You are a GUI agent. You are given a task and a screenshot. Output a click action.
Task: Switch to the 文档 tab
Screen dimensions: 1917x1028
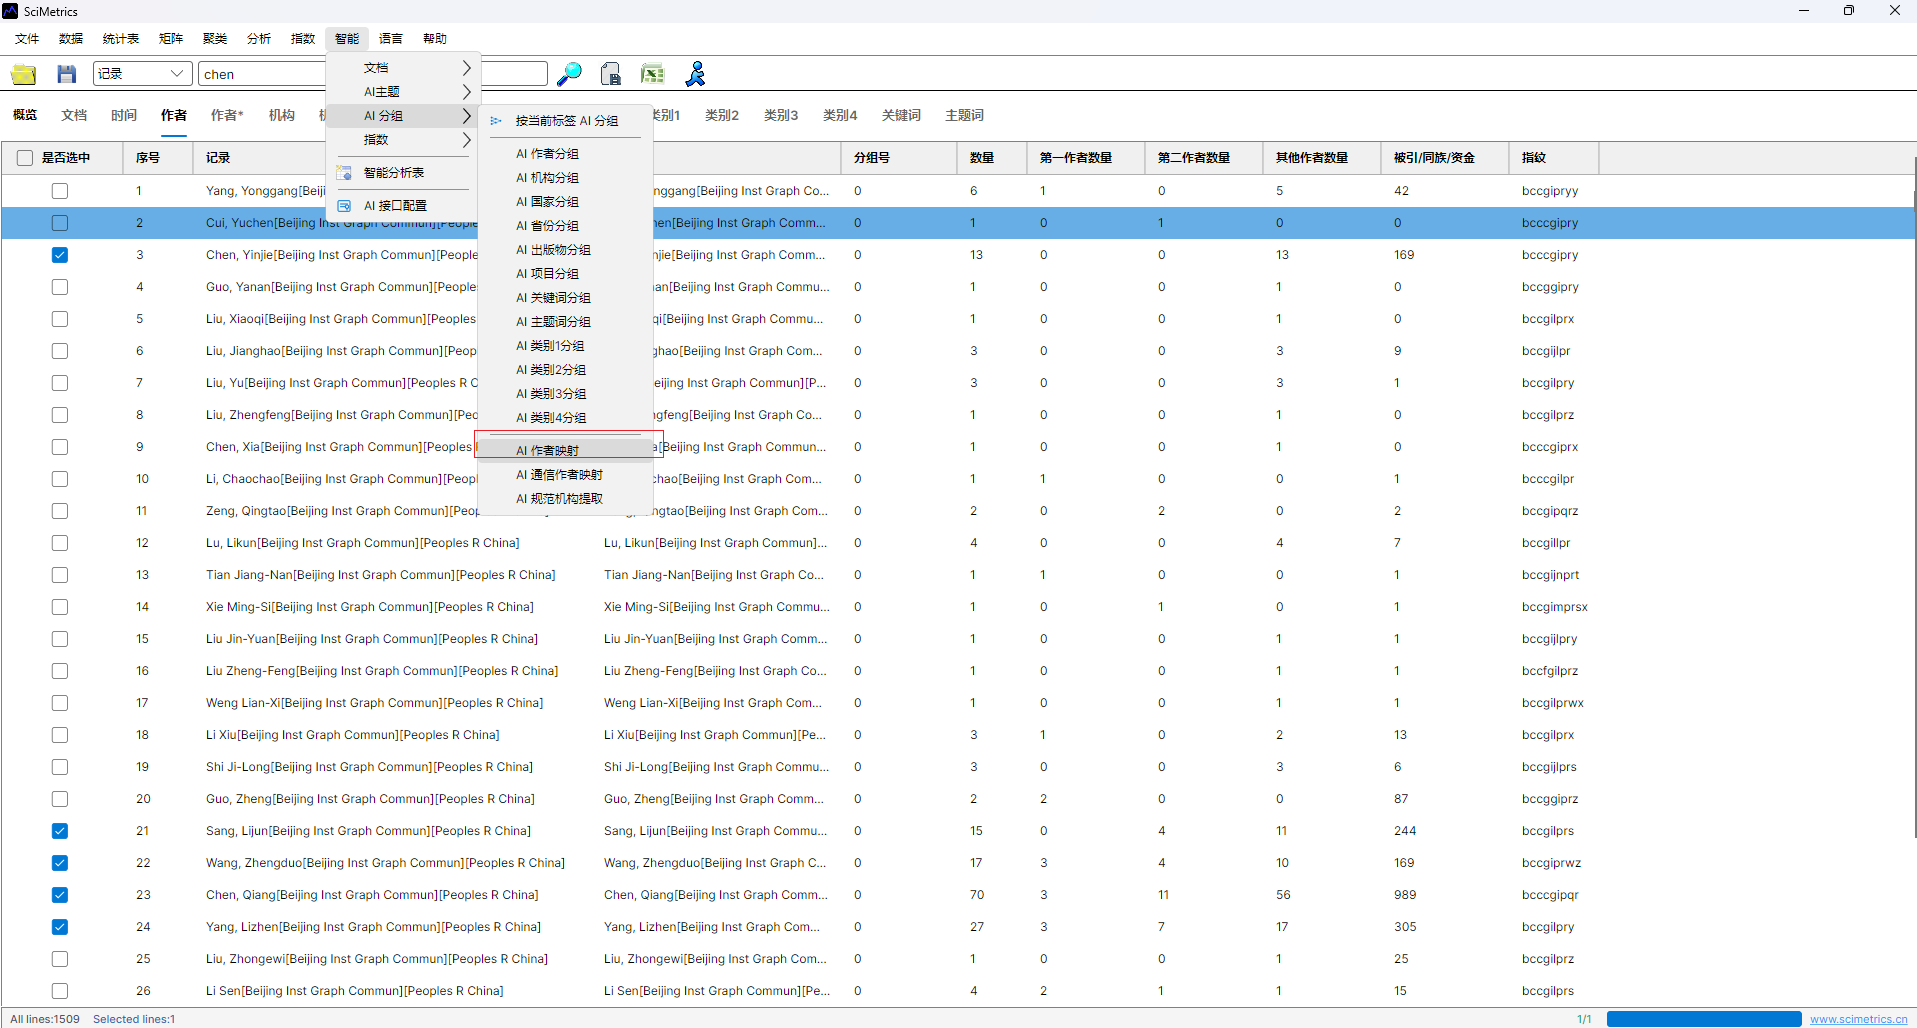coord(74,116)
